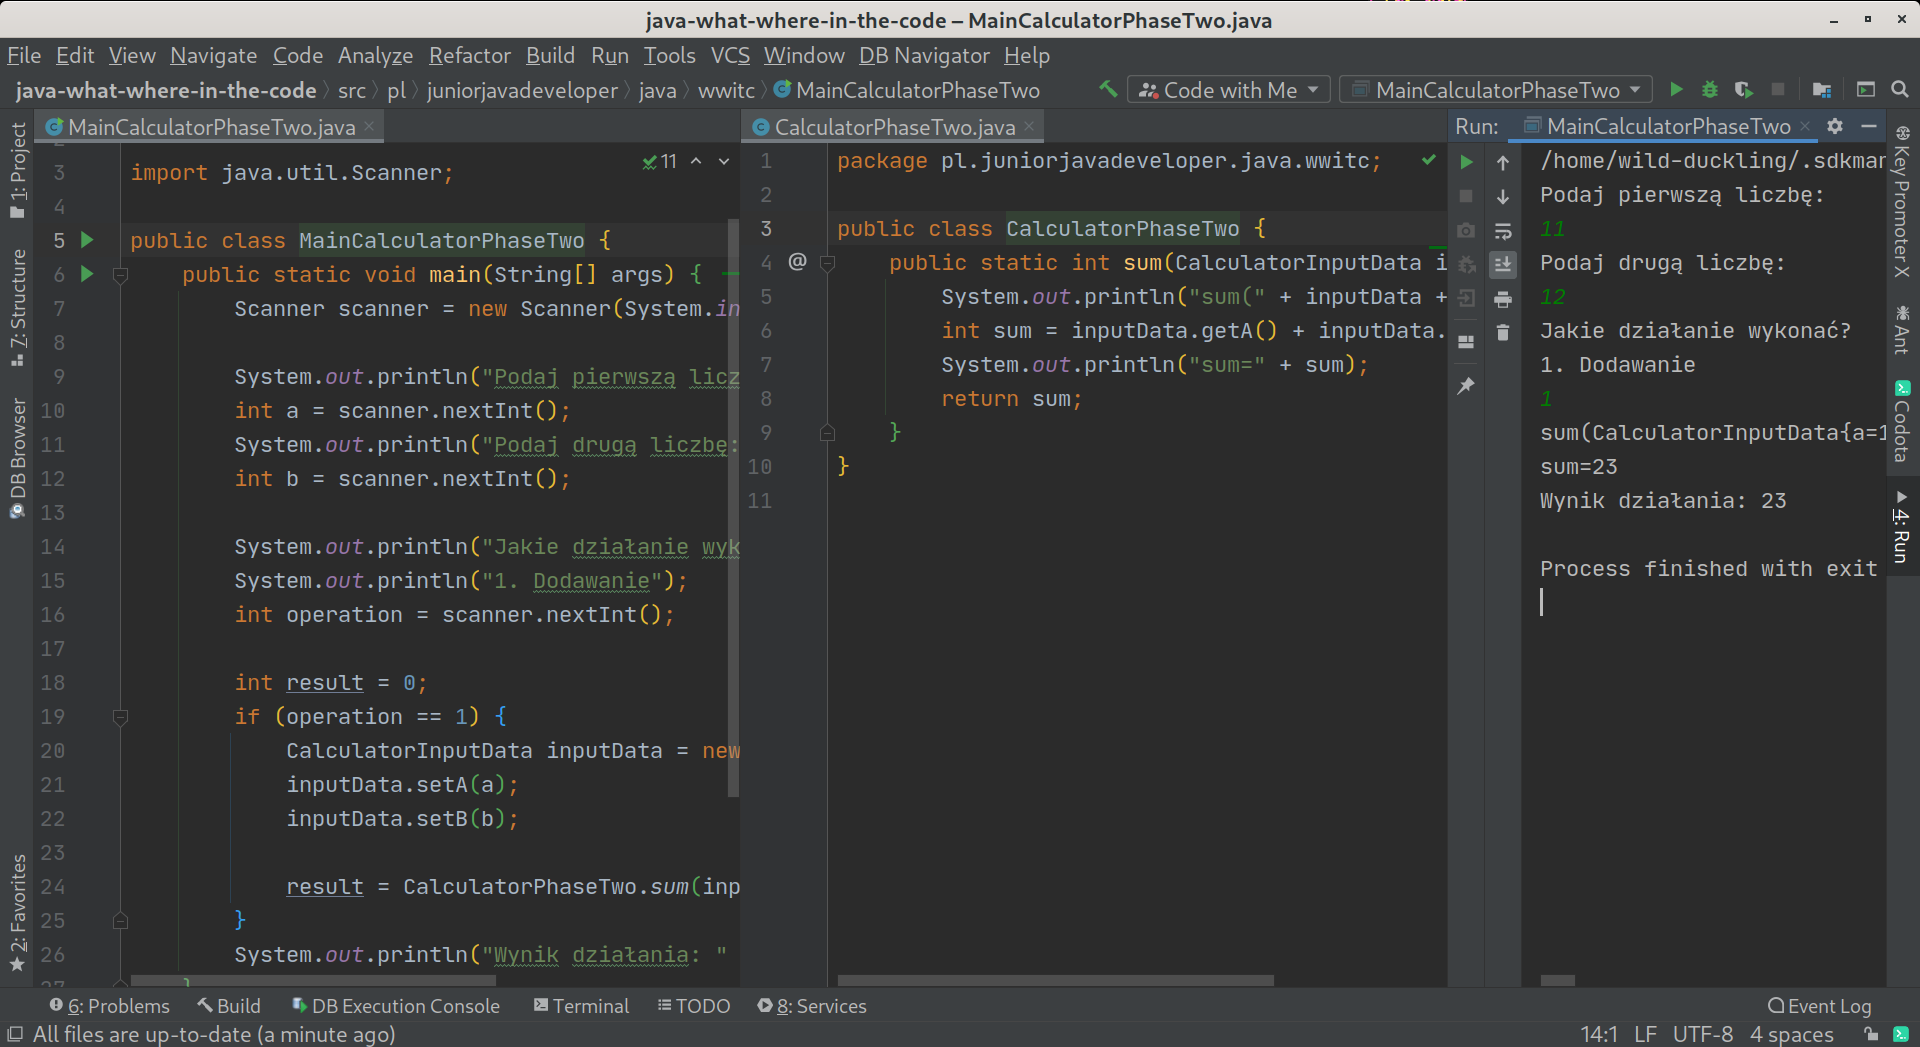Run with Coverage from the main toolbar

click(1744, 90)
